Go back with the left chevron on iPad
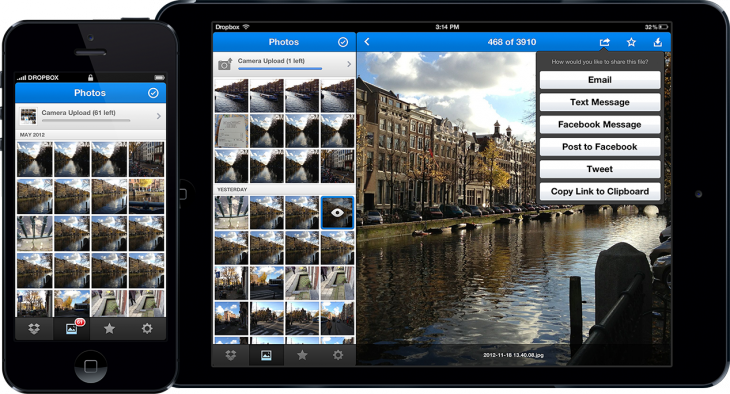This screenshot has width=730, height=394. pos(367,42)
